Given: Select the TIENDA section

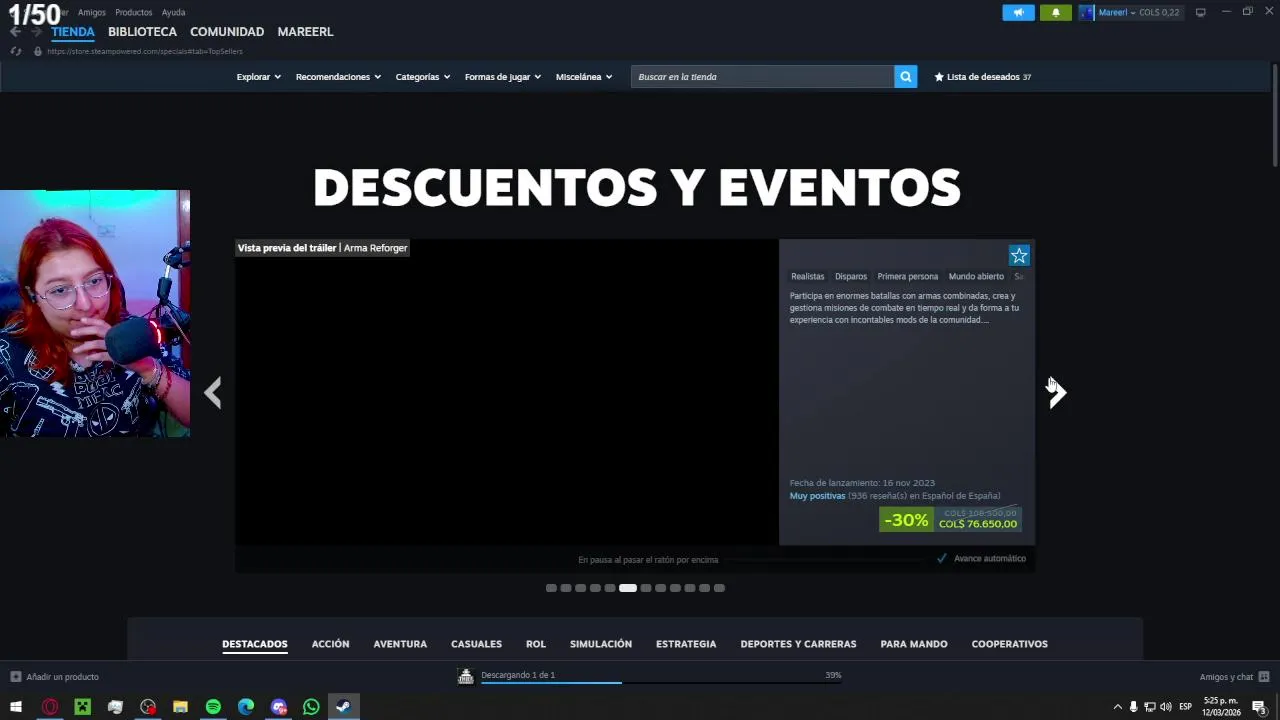Looking at the screenshot, I should 73,32.
